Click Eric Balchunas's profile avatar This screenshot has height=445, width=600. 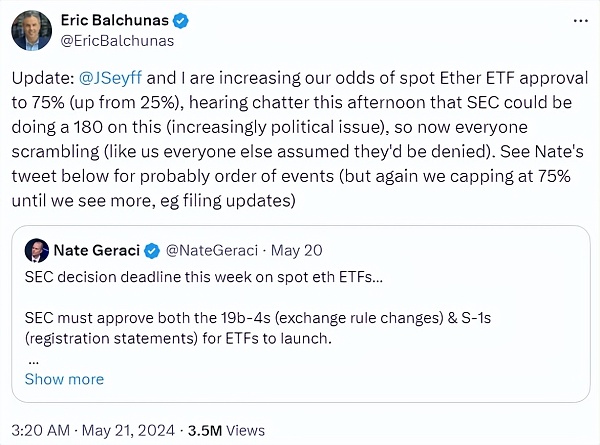(x=31, y=30)
